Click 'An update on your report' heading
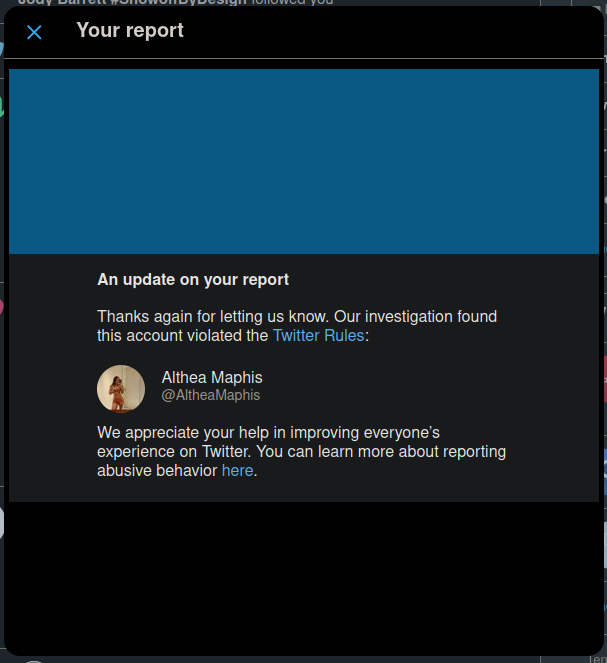This screenshot has height=663, width=607. (193, 279)
